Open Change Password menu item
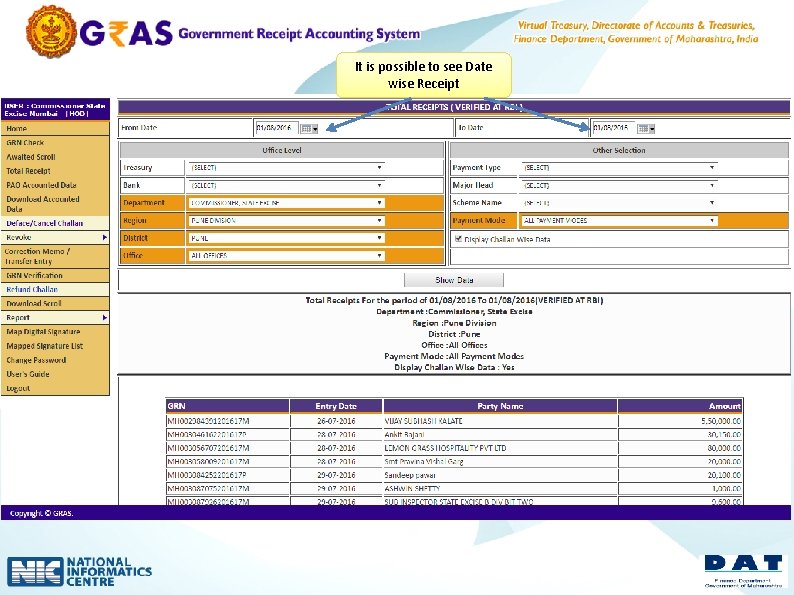Viewport: 794px width, 595px height. pyautogui.click(x=55, y=361)
